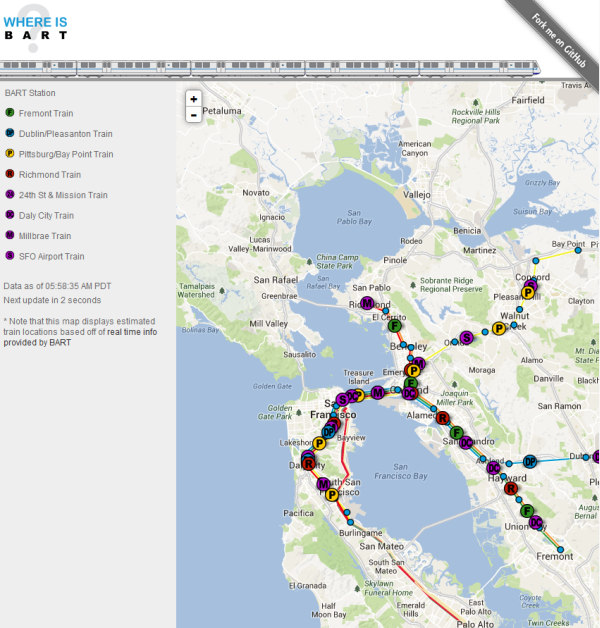Viewport: 600px width, 628px height.
Task: Zoom in on the map with plus button
Action: click(193, 99)
